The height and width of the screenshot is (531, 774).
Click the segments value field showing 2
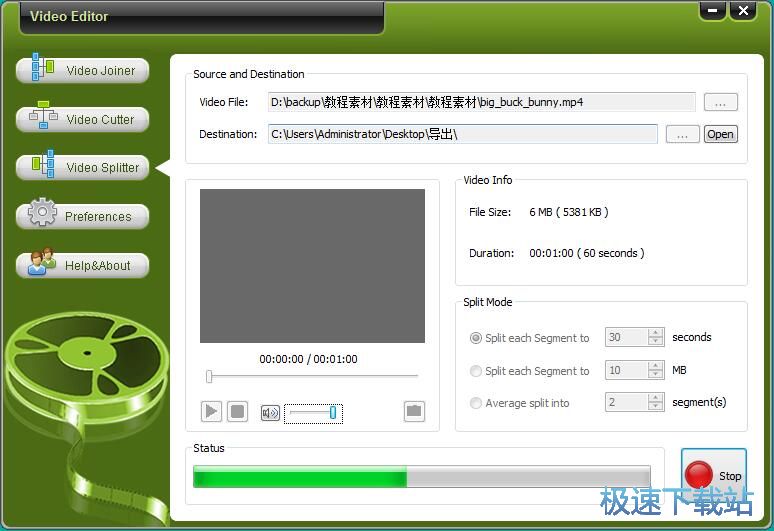(x=626, y=402)
